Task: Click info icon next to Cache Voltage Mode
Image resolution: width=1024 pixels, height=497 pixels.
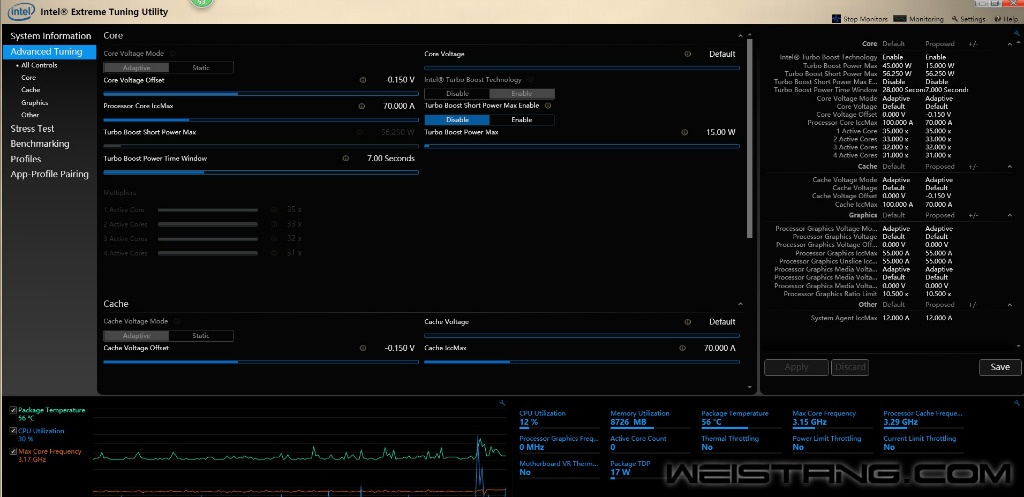Action: click(177, 321)
